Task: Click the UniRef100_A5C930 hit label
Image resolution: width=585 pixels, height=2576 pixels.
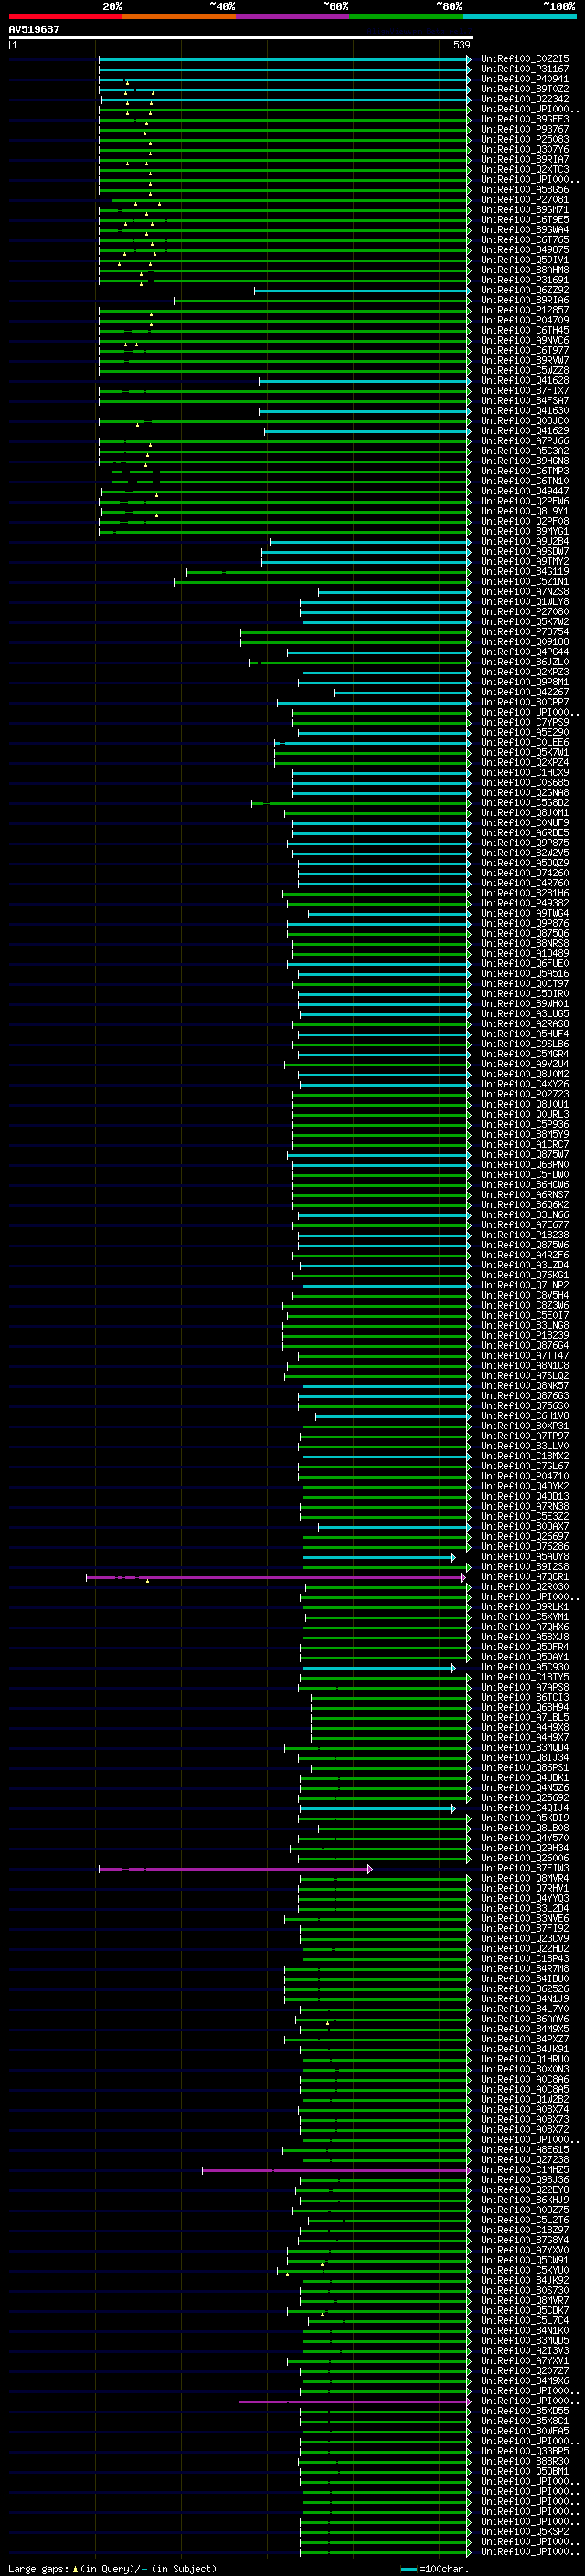Action: click(525, 1667)
